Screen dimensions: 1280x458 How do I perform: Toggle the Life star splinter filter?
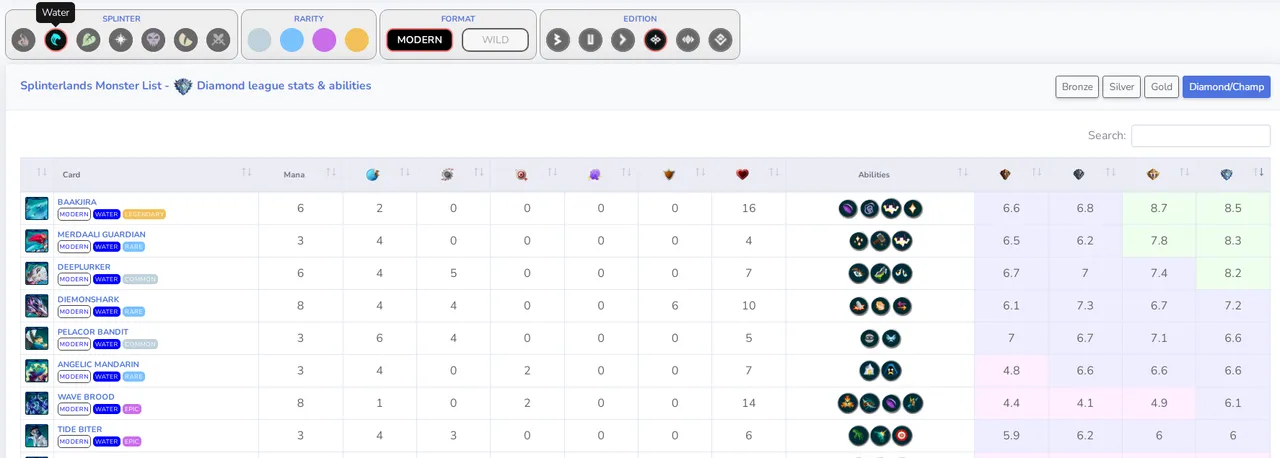click(x=121, y=40)
